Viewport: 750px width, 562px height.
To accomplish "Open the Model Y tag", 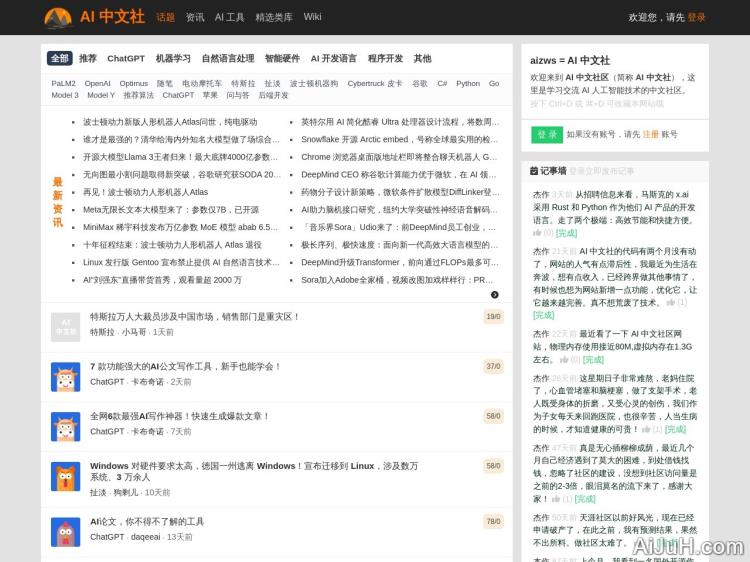I will [101, 95].
